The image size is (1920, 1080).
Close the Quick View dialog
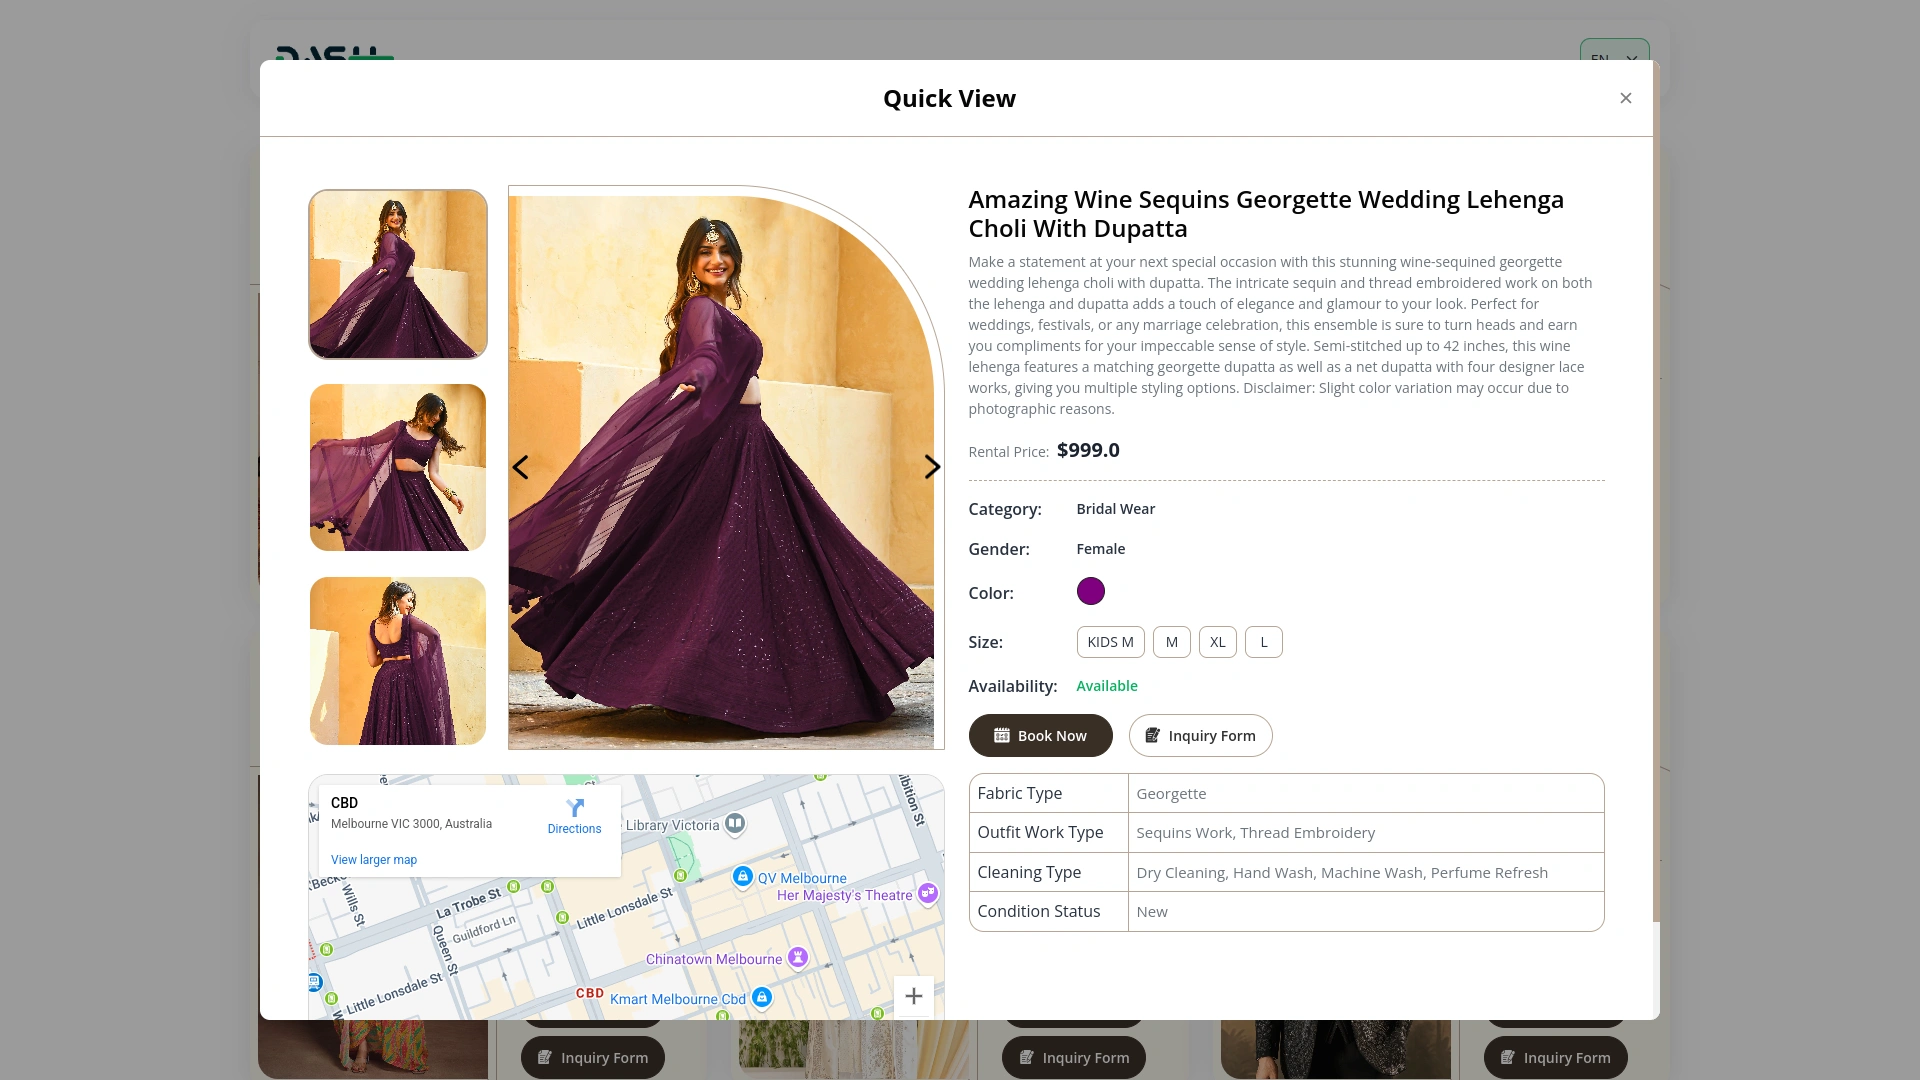click(x=1625, y=98)
